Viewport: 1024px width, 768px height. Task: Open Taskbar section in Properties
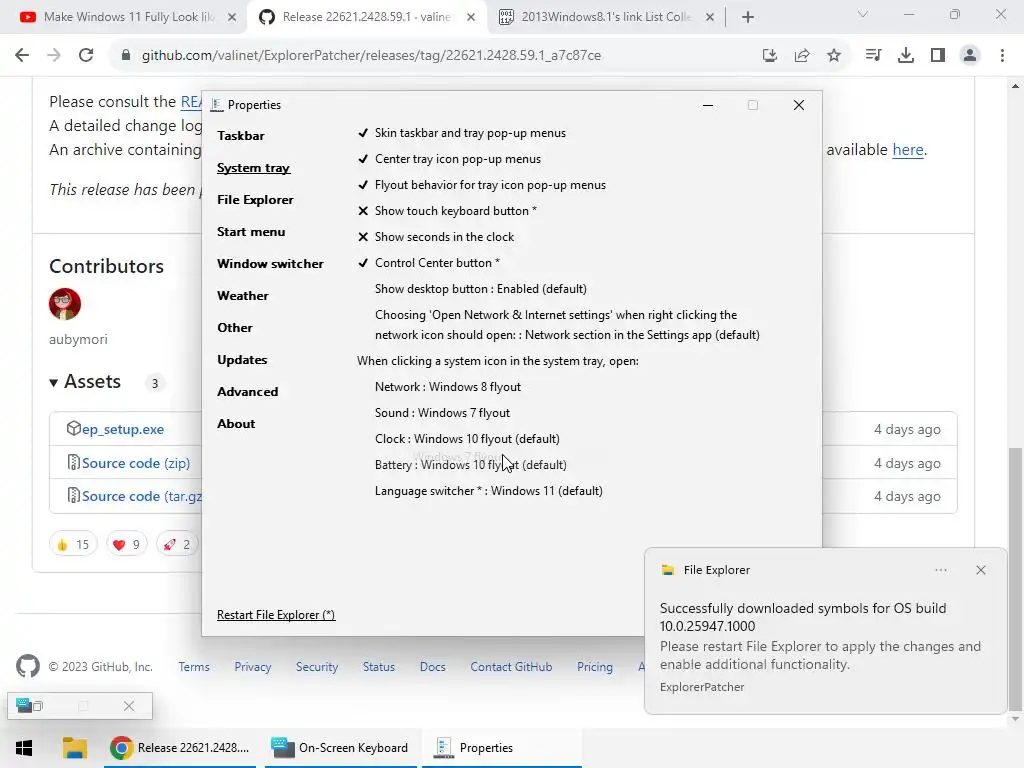tap(241, 136)
